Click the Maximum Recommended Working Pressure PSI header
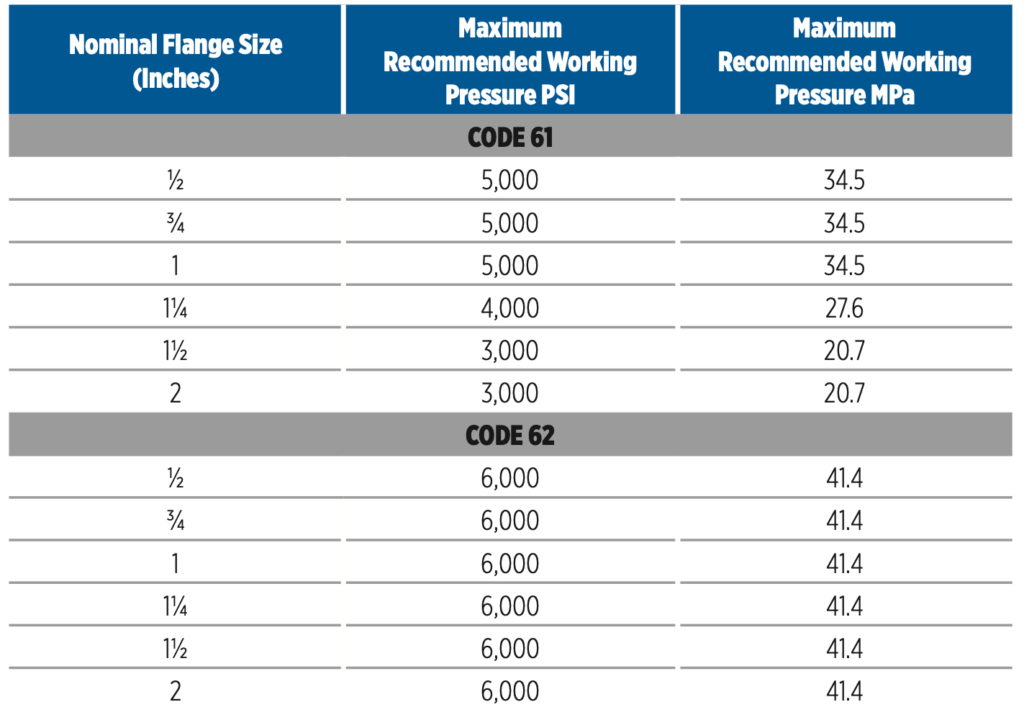Image resolution: width=1024 pixels, height=720 pixels. (x=510, y=61)
